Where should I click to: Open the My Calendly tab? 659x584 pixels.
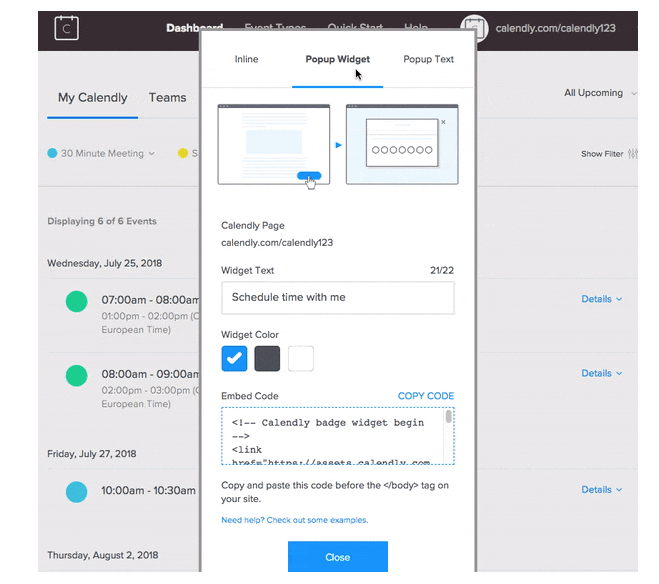pos(92,97)
